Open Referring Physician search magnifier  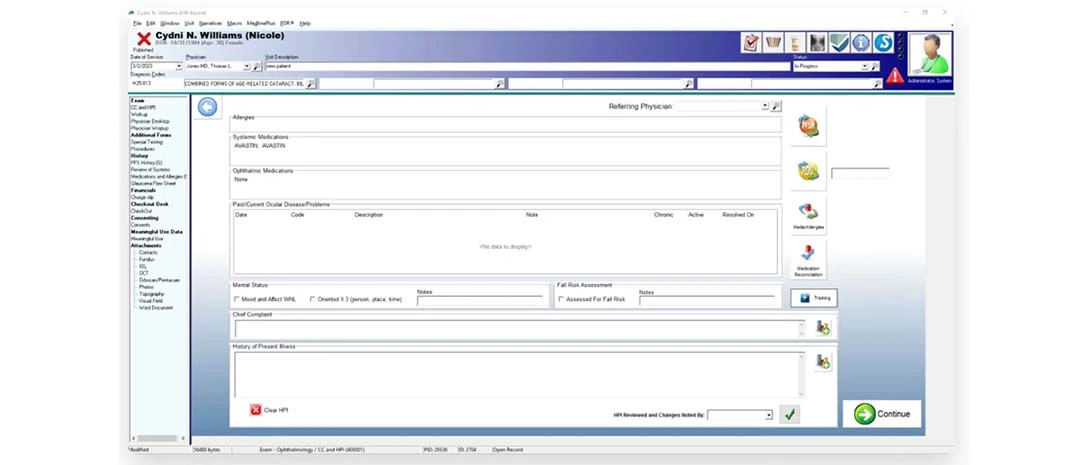tap(776, 107)
